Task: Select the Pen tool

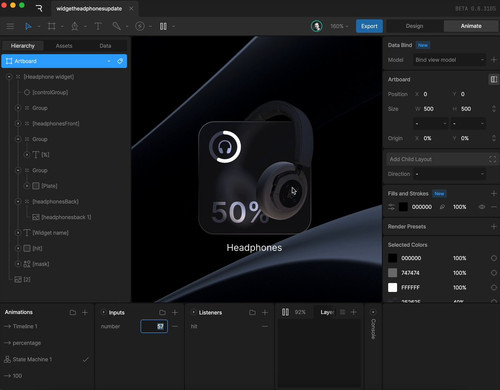Action: [75, 26]
